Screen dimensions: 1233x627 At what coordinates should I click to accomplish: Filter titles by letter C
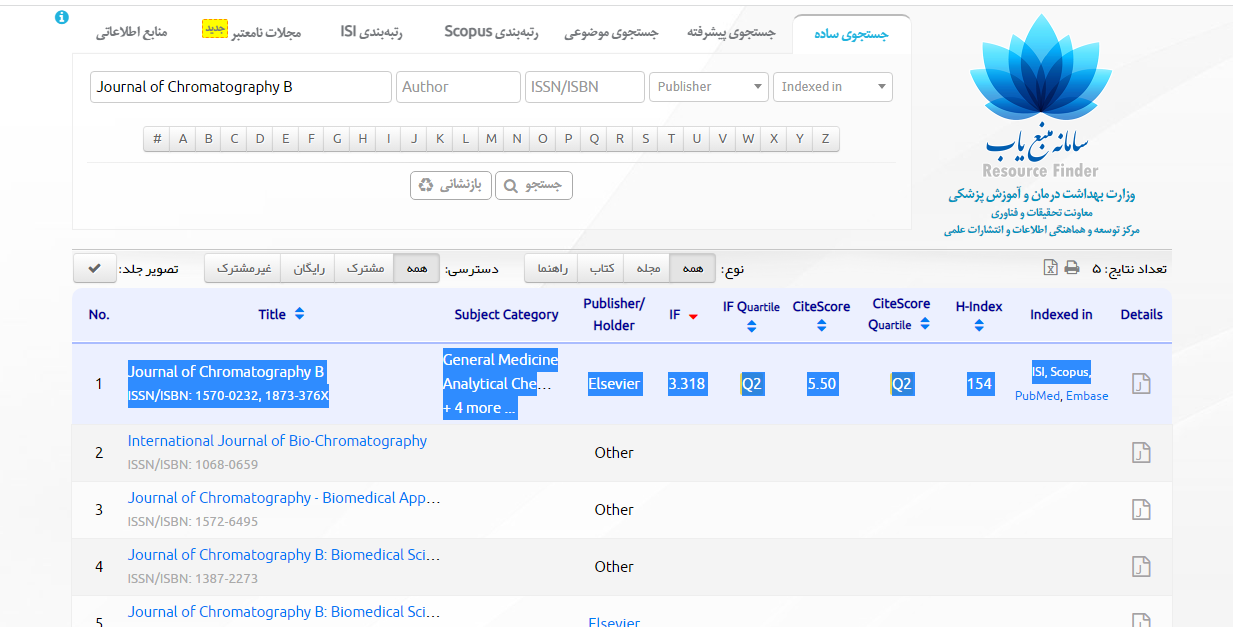[x=235, y=139]
